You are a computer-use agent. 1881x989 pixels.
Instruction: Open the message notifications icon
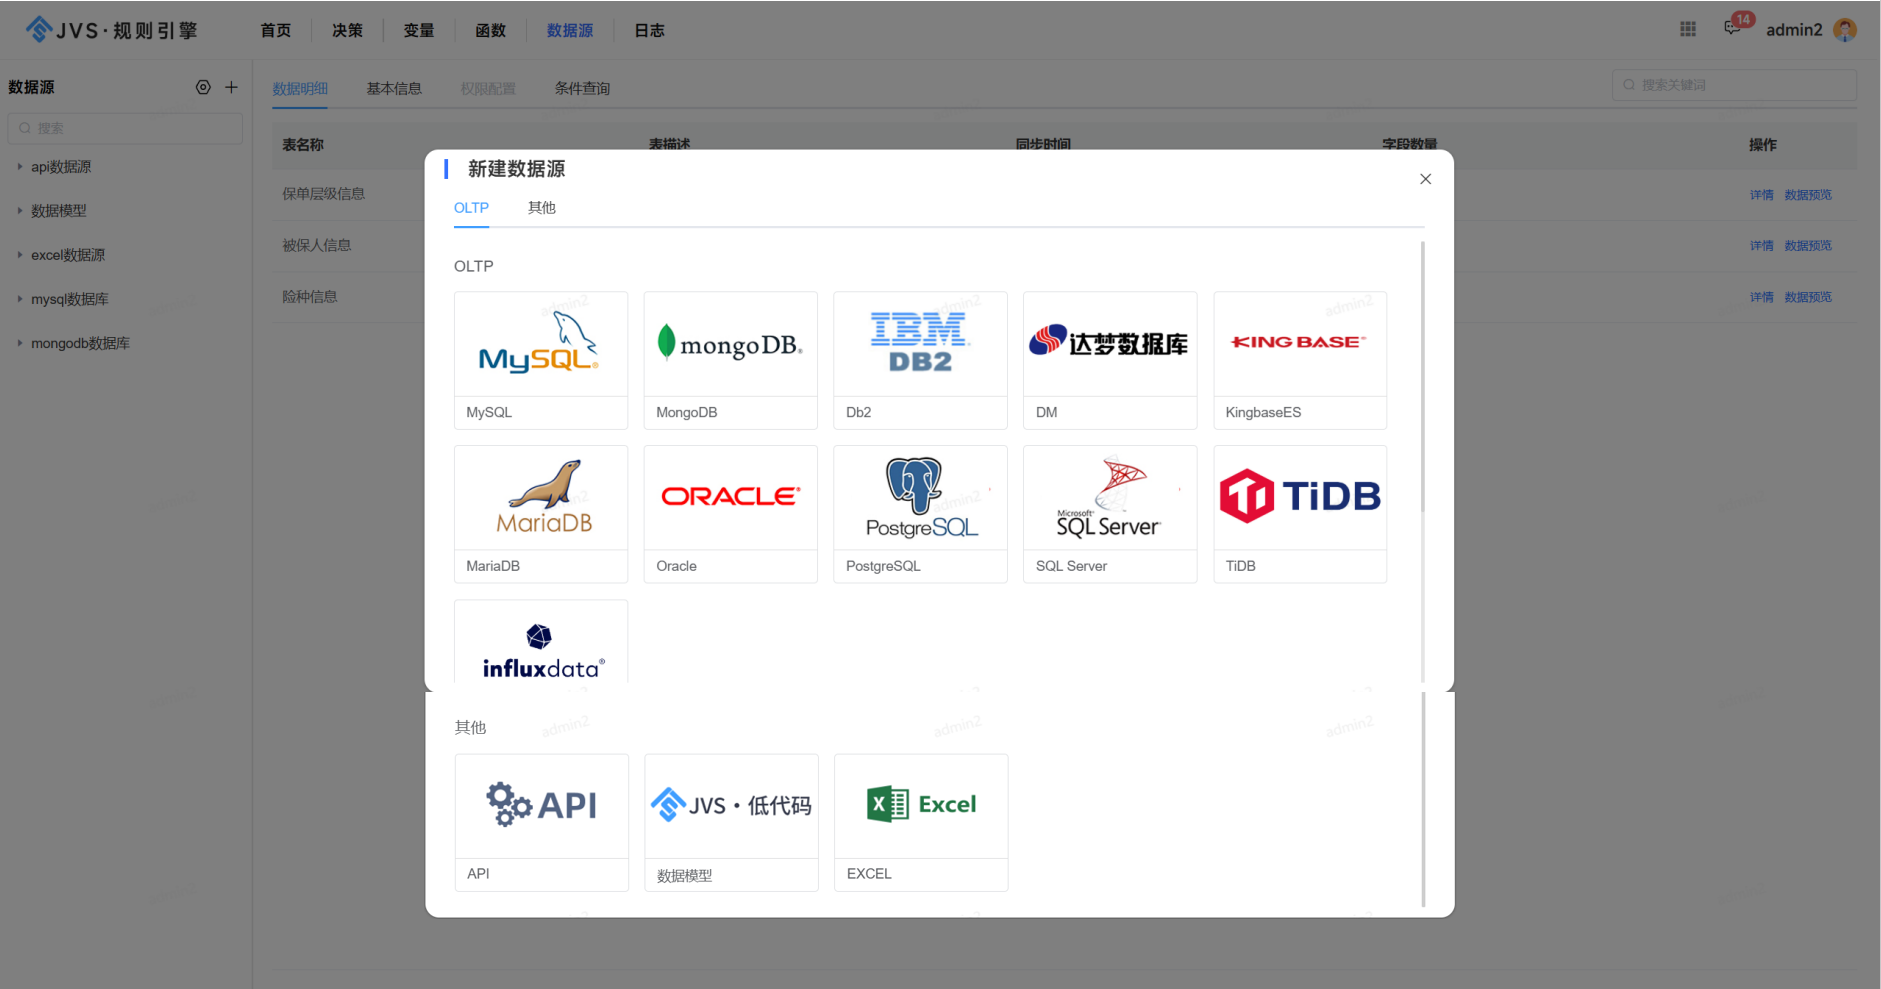[x=1733, y=29]
